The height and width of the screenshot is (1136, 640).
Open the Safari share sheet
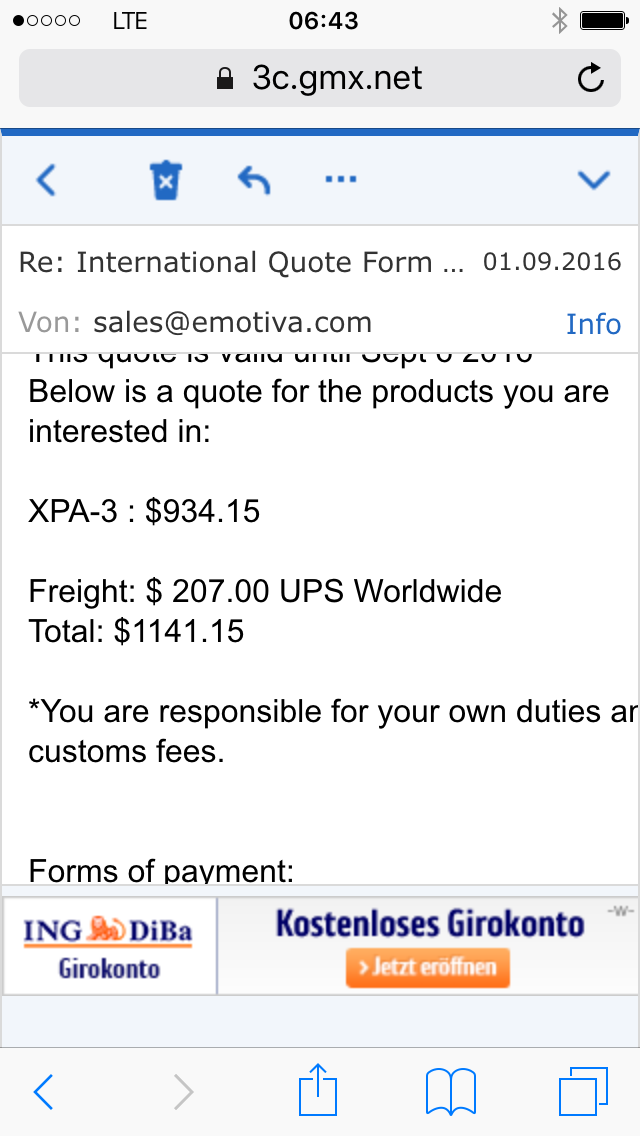click(x=319, y=1090)
